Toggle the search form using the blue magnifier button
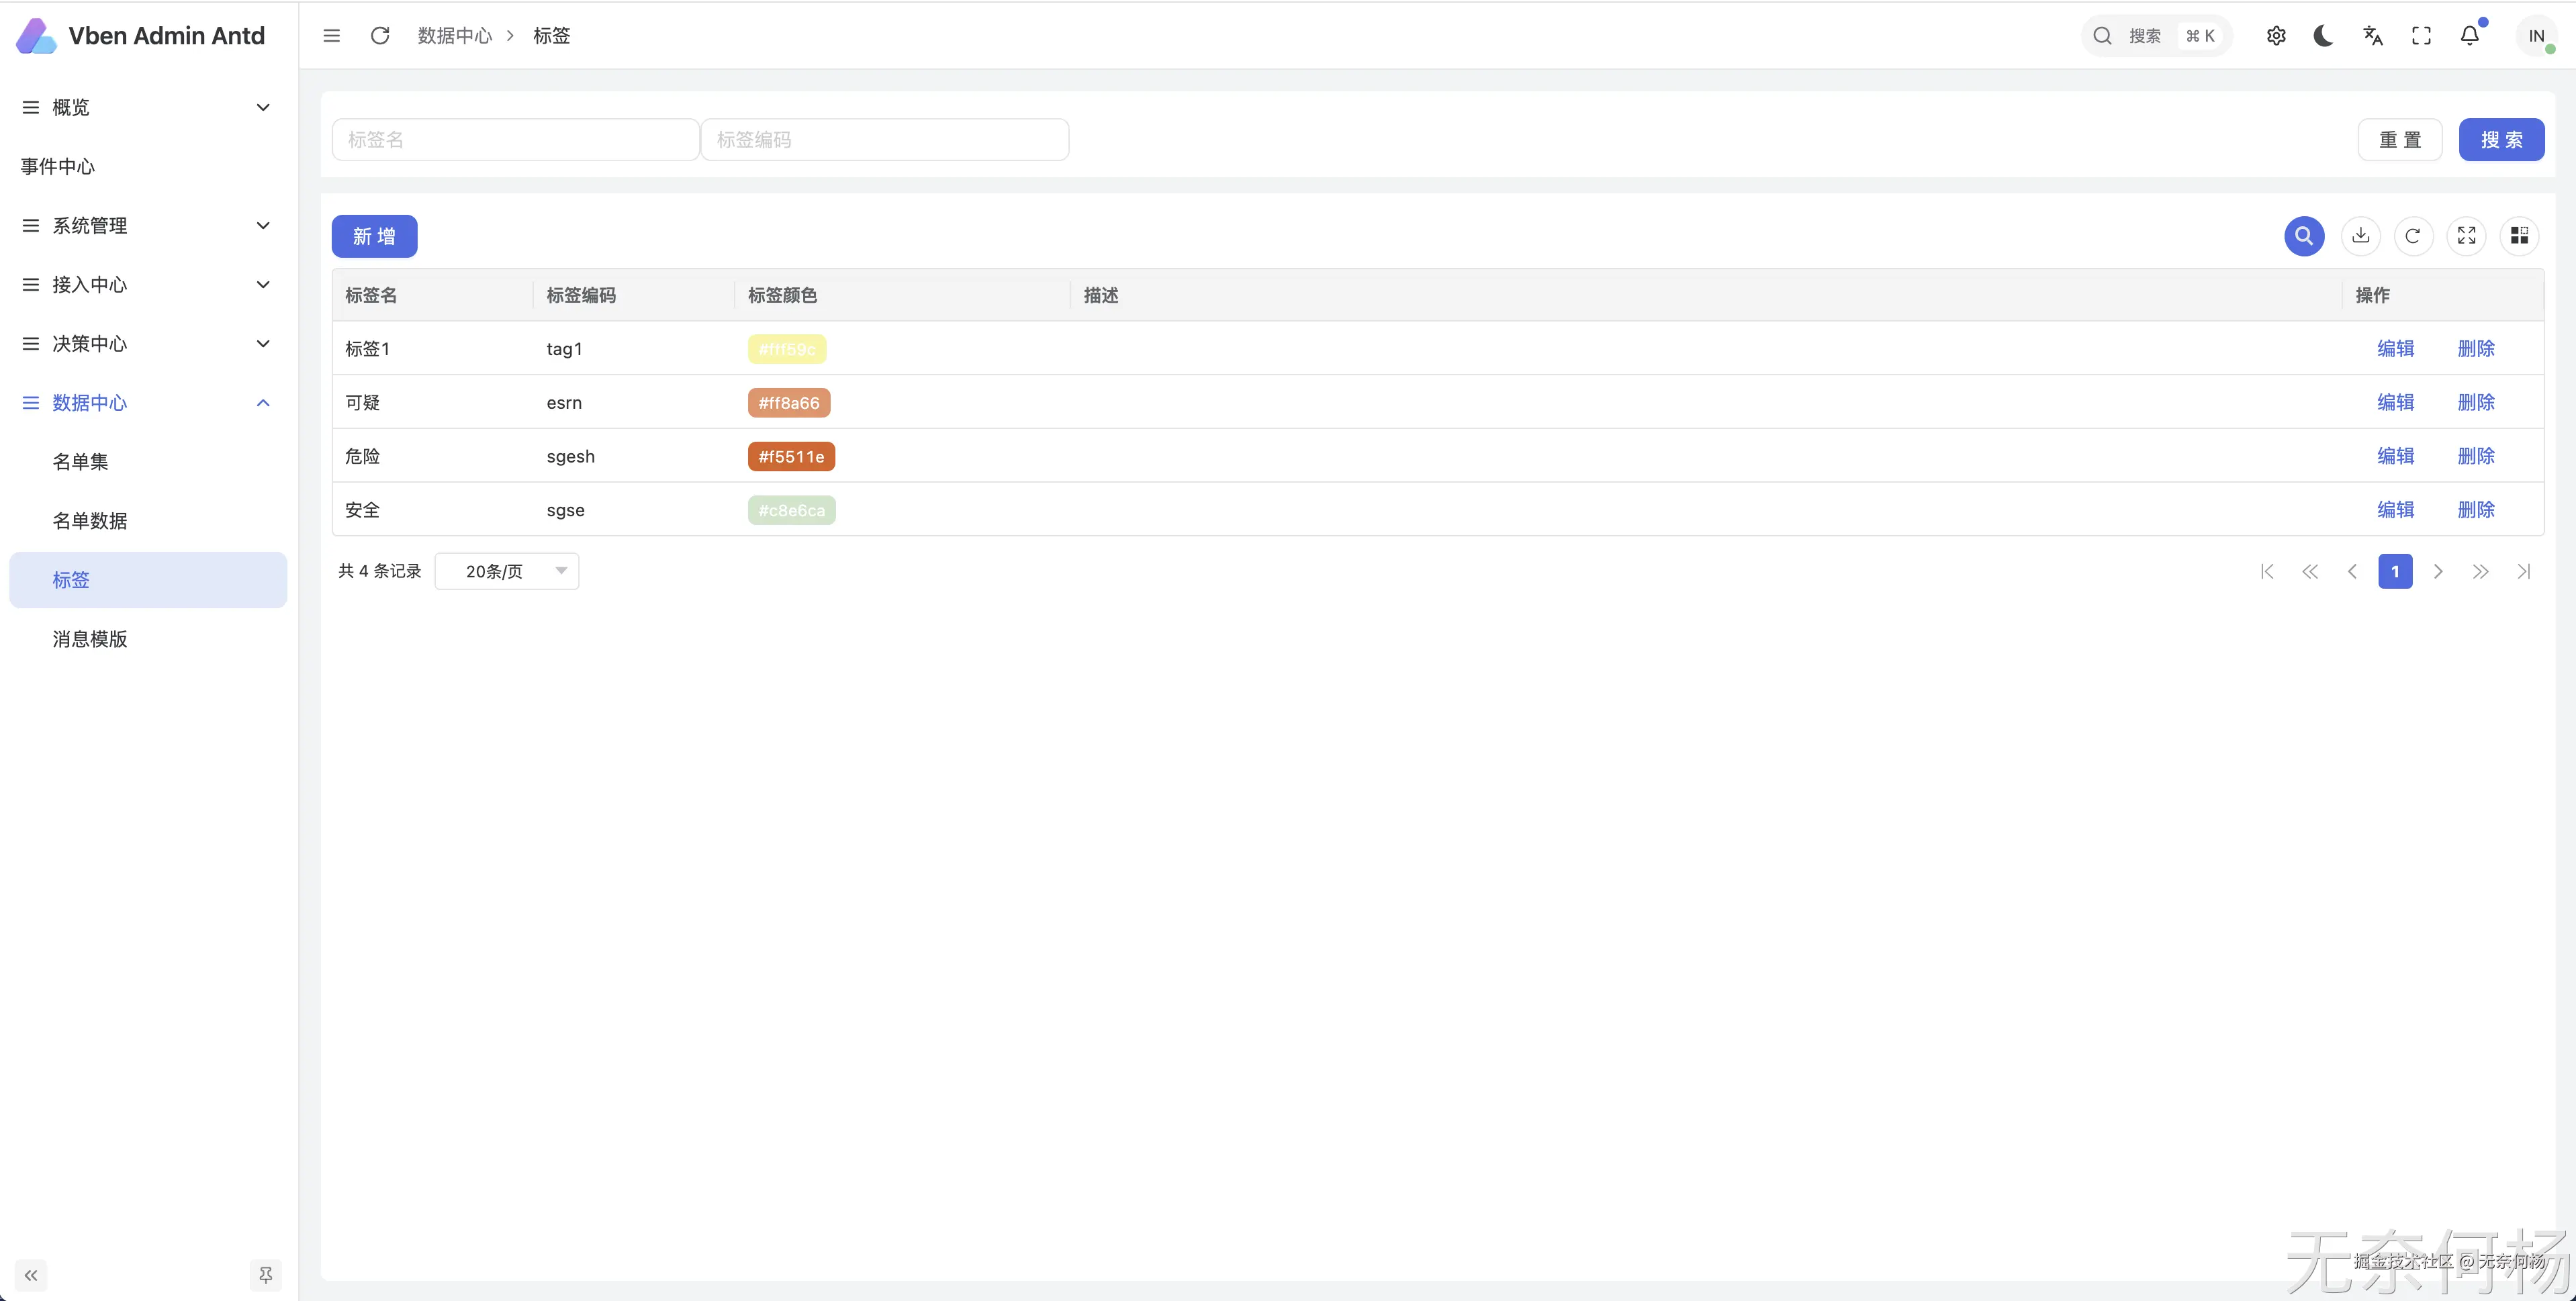 (x=2304, y=236)
